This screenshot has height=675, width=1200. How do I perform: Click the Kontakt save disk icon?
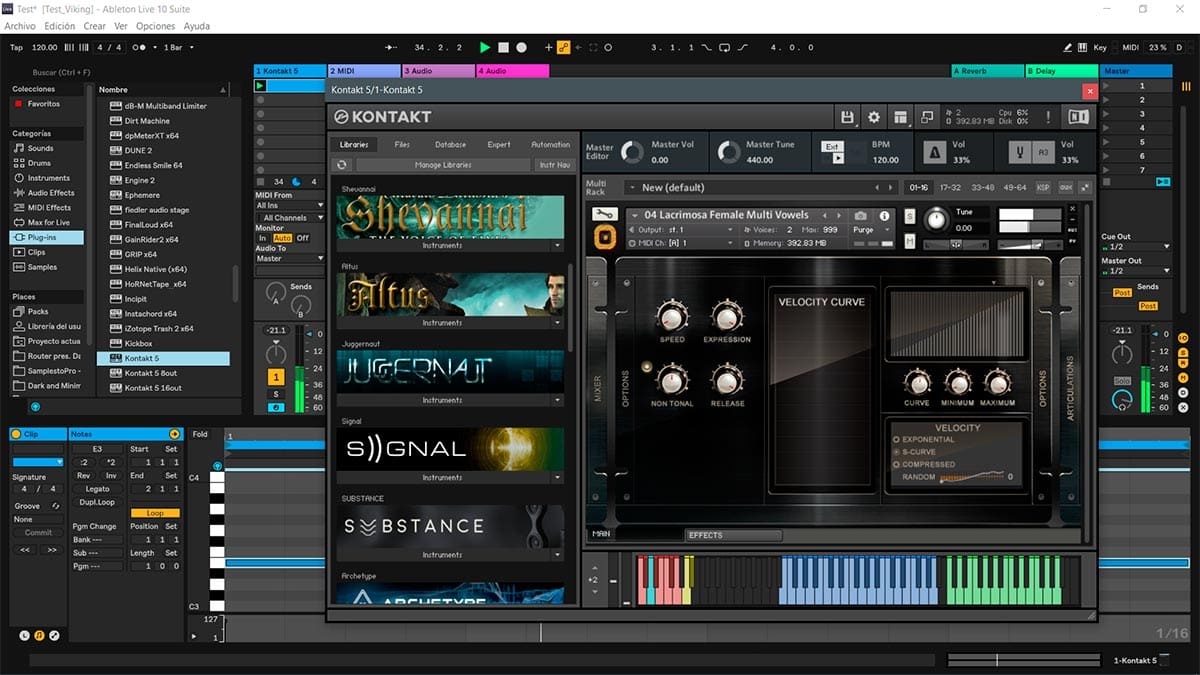(847, 117)
